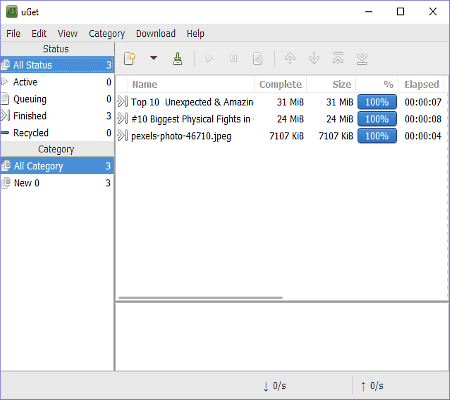Click the Move to Top icon
450x400 pixels.
(338, 58)
